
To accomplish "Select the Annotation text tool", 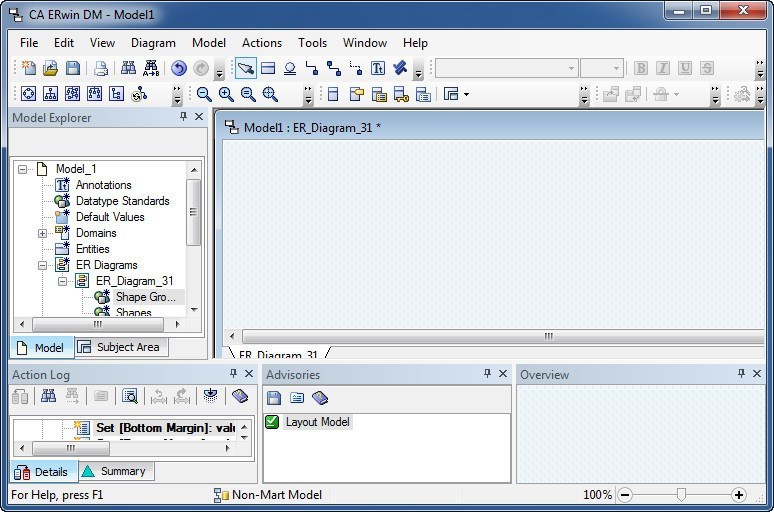I will [x=378, y=68].
